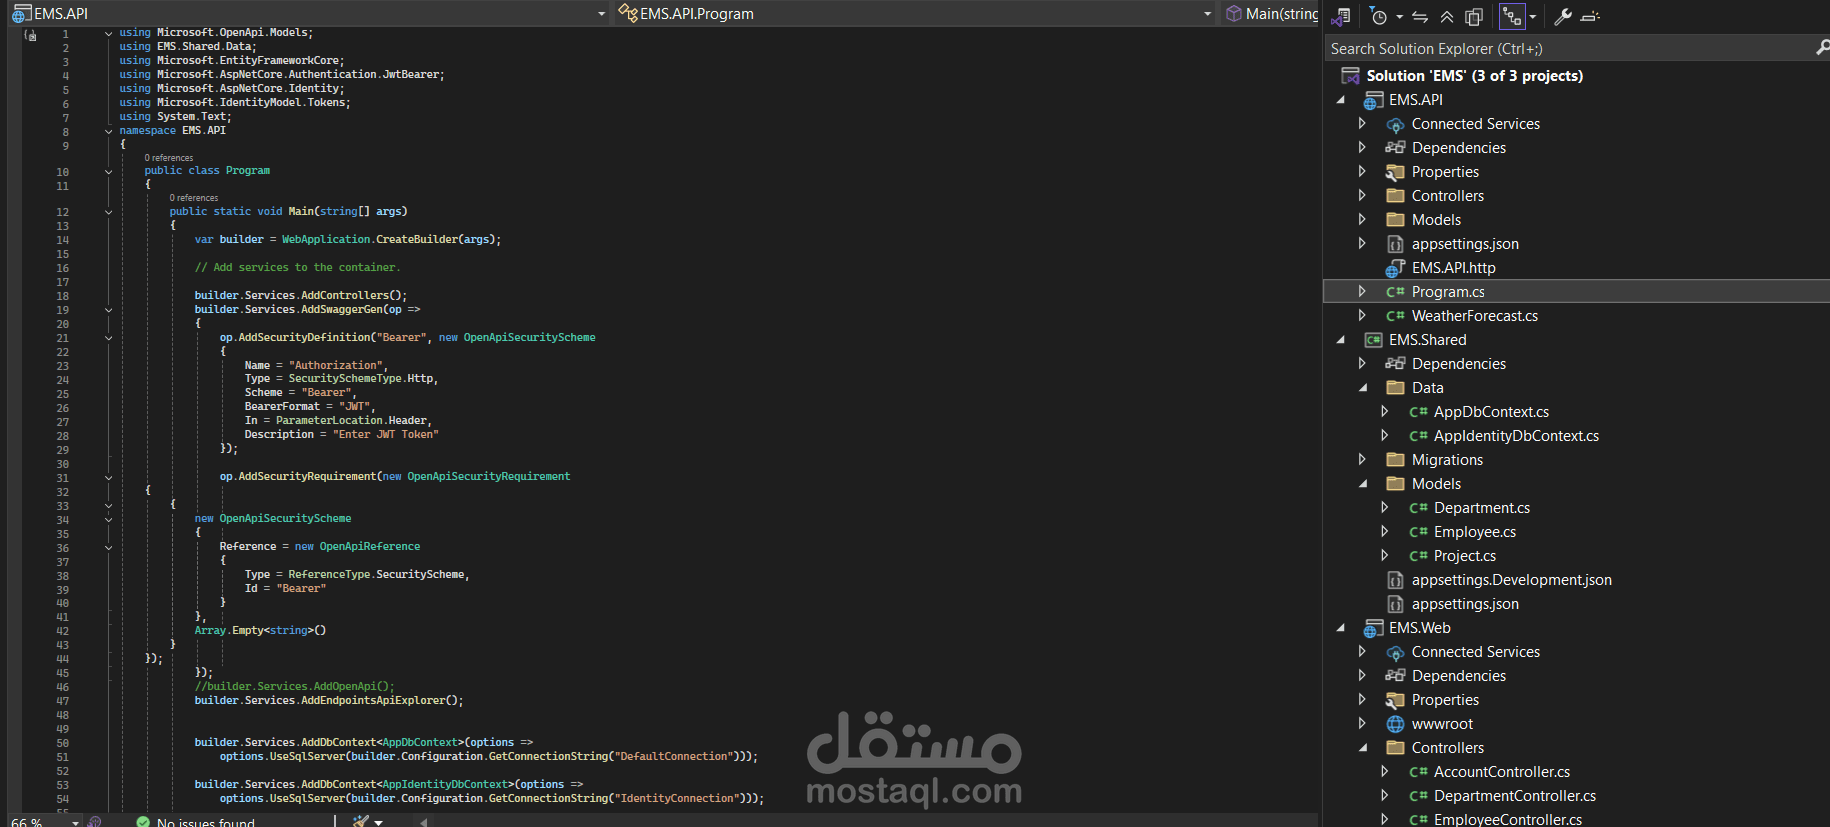Screen dimensions: 1830x827
Task: Toggle Show All Files icon
Action: point(1474,16)
